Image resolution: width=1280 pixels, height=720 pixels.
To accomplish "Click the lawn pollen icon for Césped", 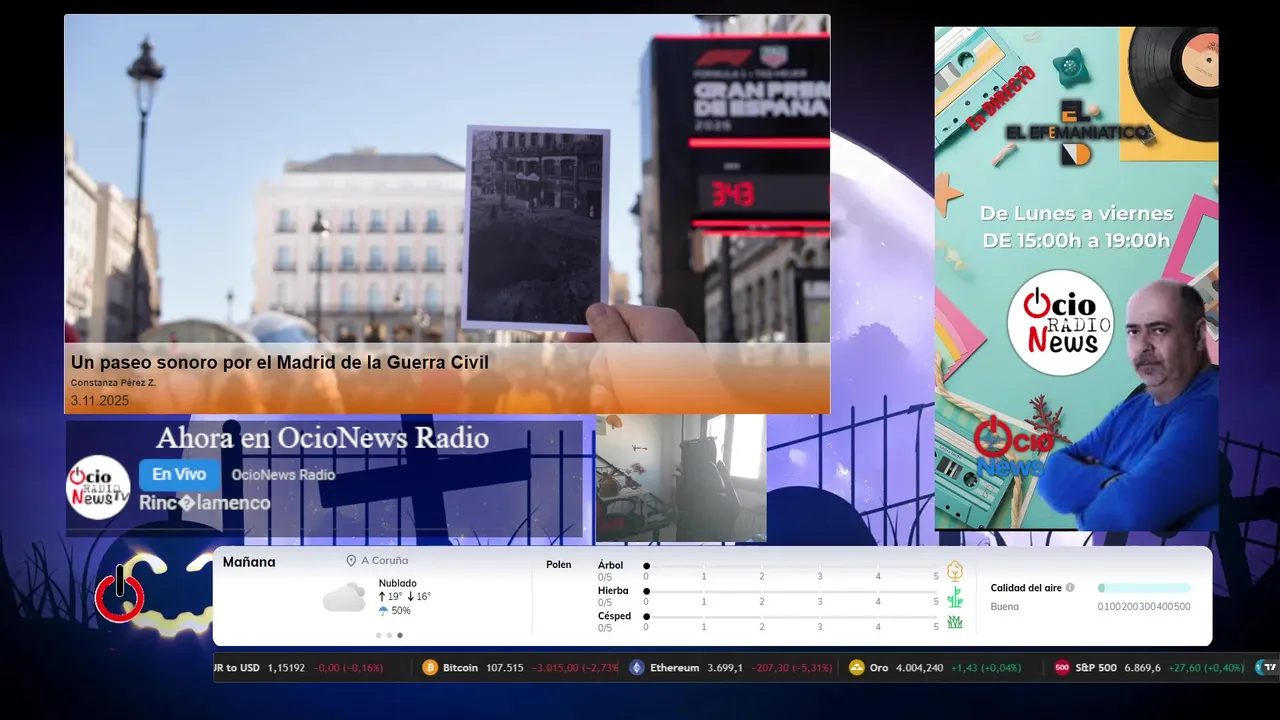I will click(955, 622).
